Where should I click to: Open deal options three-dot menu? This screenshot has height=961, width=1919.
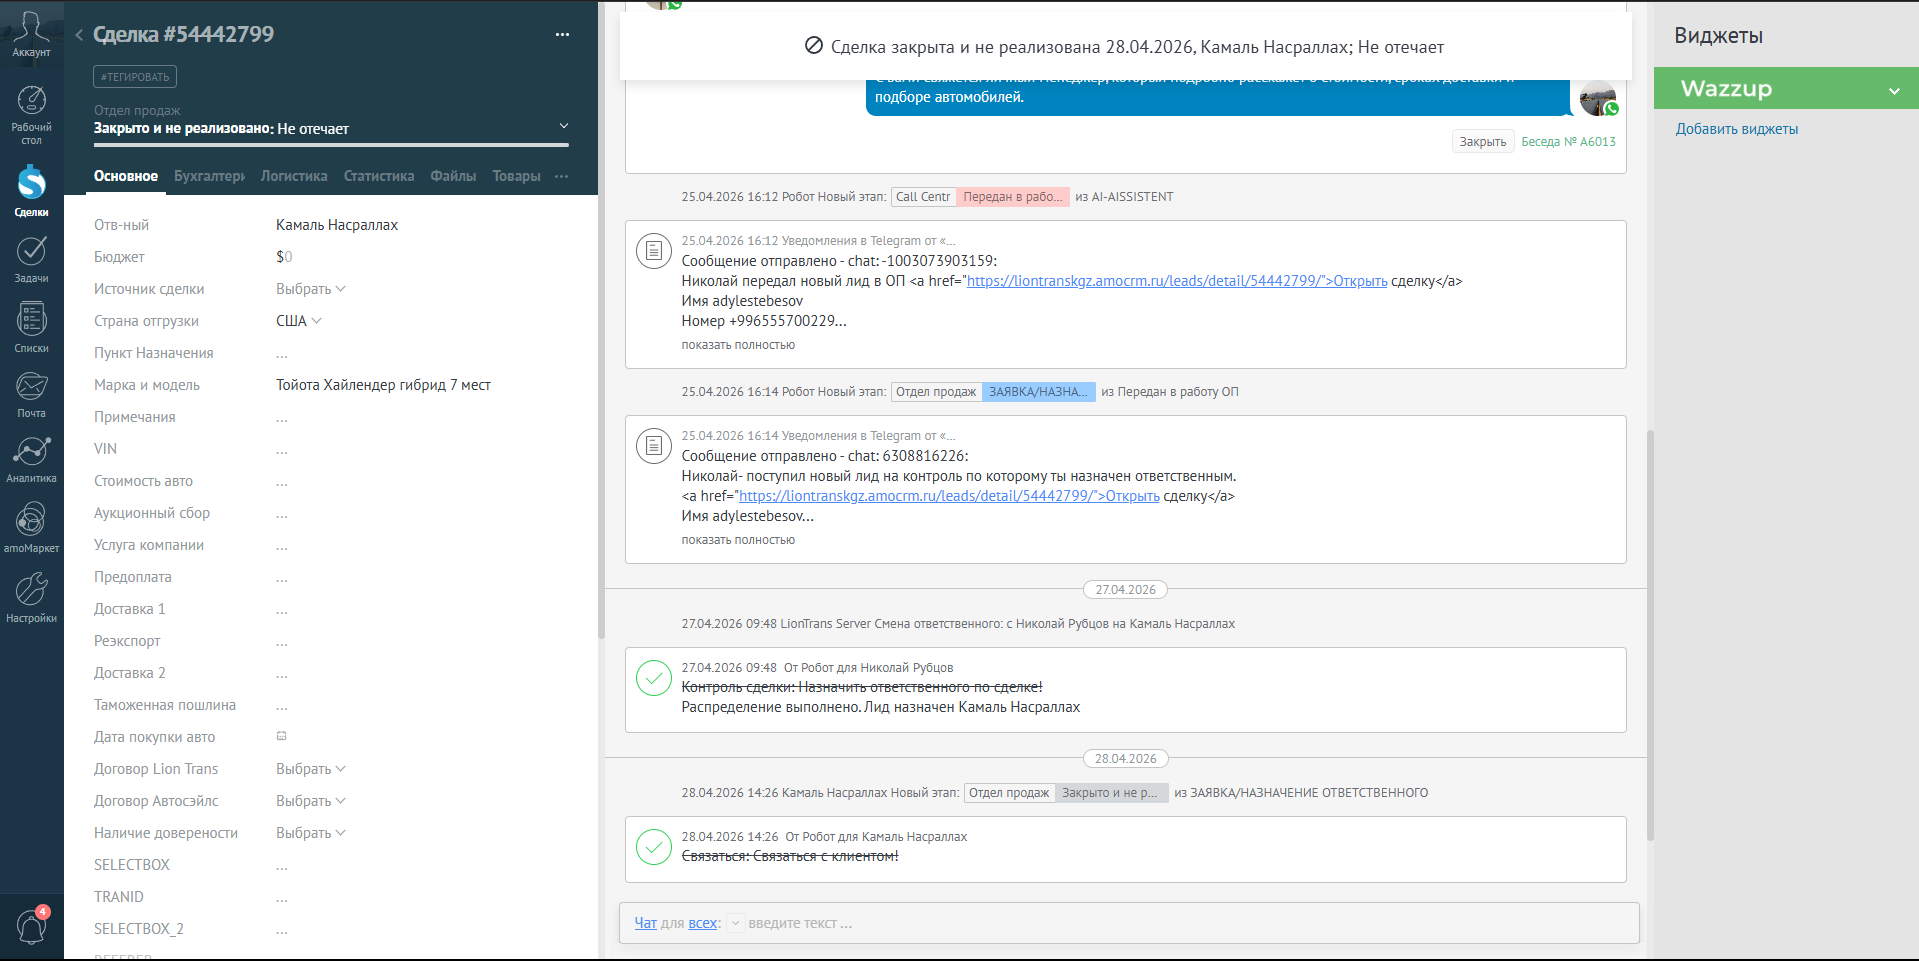pyautogui.click(x=562, y=34)
